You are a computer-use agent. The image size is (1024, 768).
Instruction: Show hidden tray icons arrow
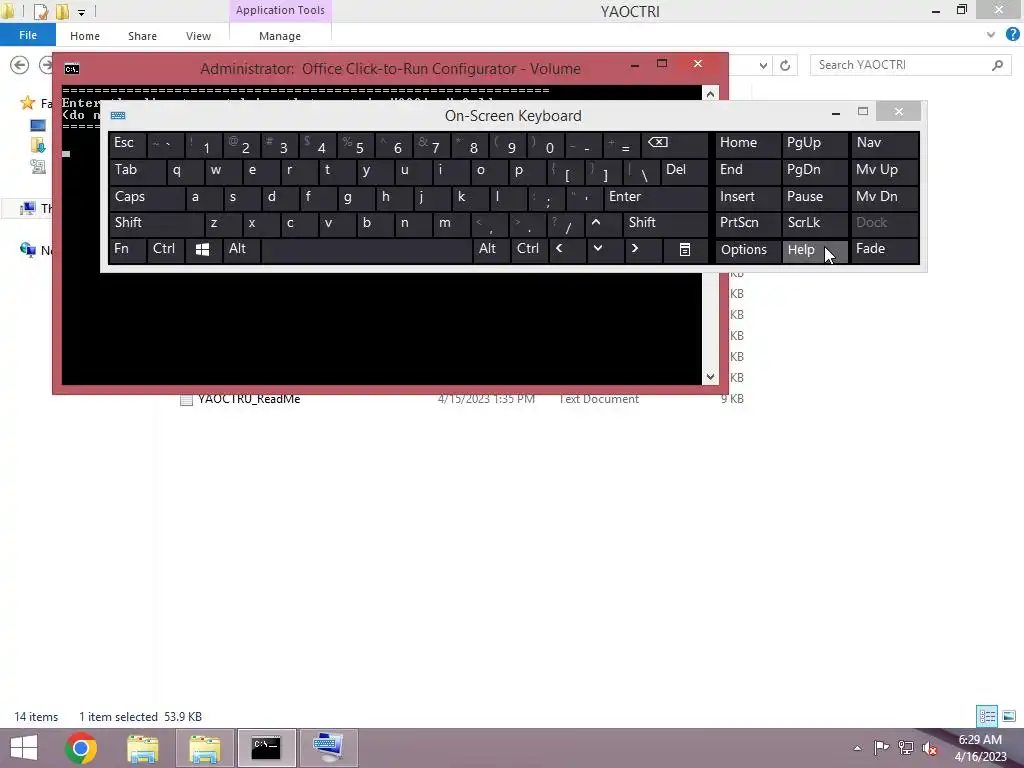(x=857, y=748)
